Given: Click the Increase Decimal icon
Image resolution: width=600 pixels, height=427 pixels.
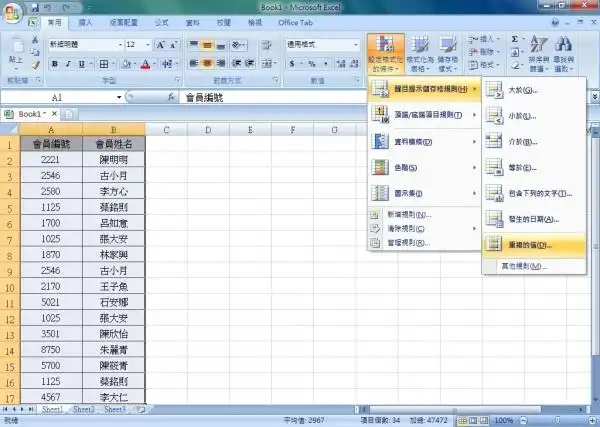Looking at the screenshot, I should click(341, 64).
